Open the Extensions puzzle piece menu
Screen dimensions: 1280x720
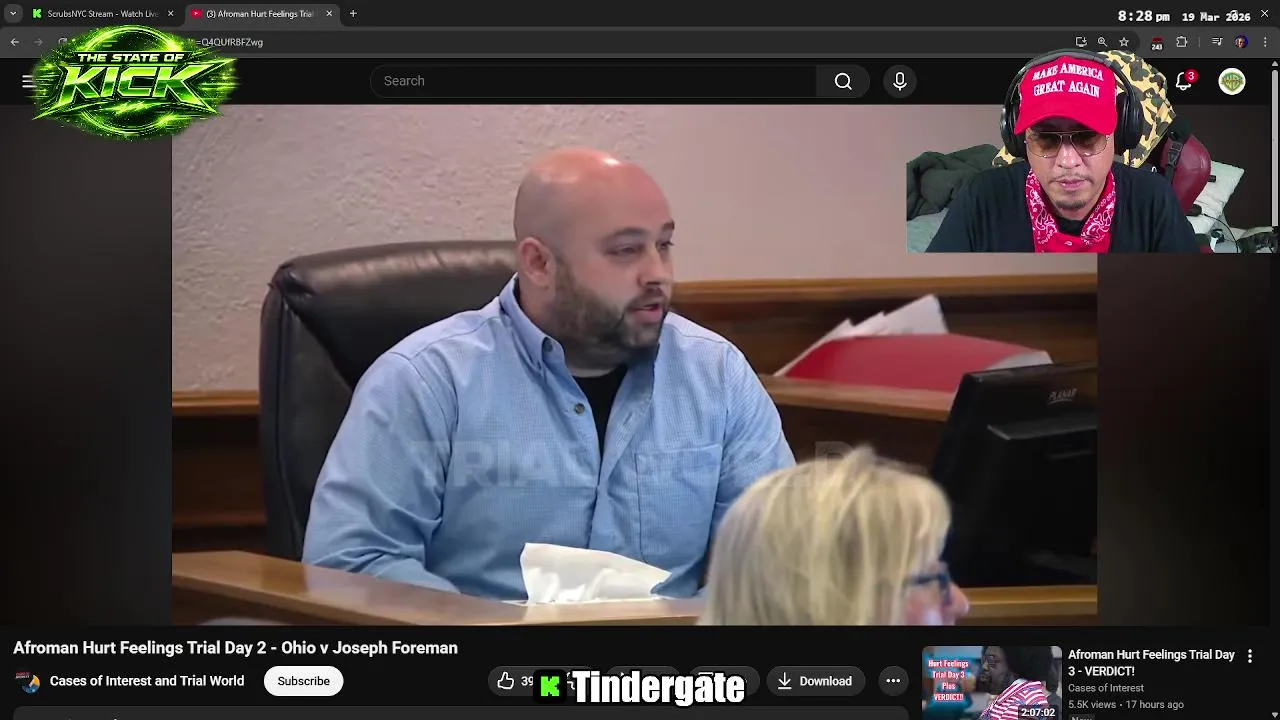tap(1182, 42)
